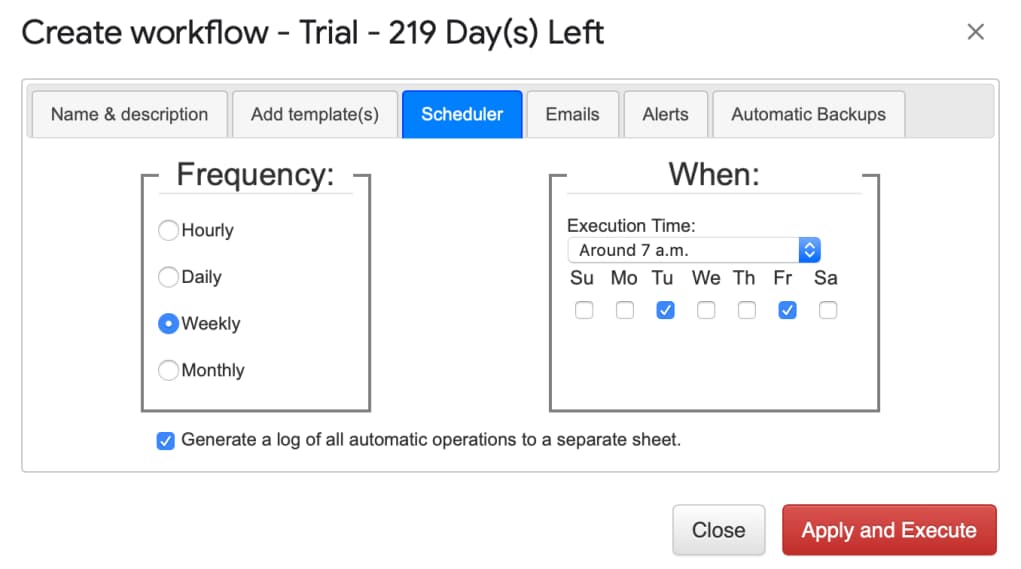Uncheck the Friday checkbox
Image resolution: width=1021 pixels, height=569 pixels.
[x=787, y=311]
